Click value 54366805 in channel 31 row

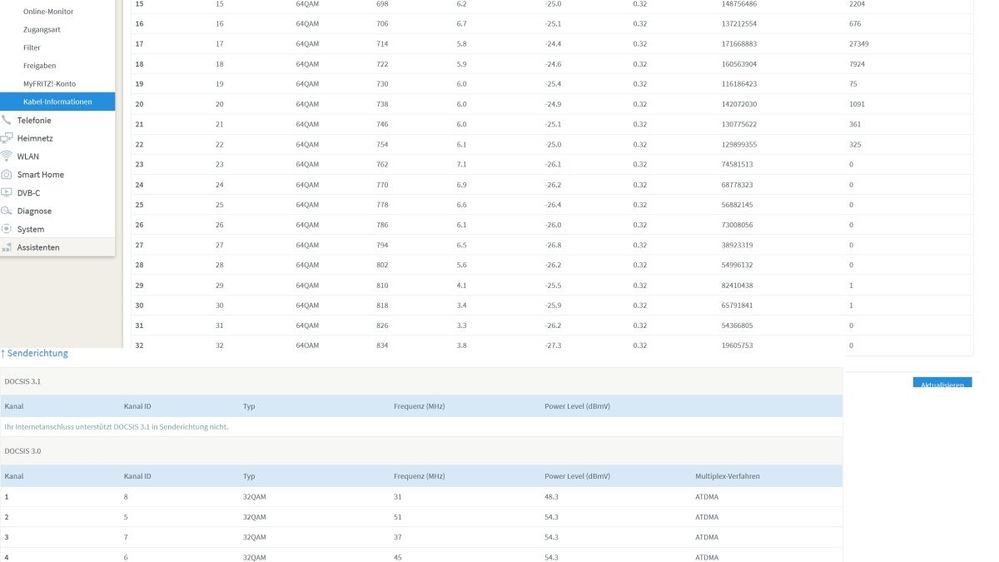point(737,326)
